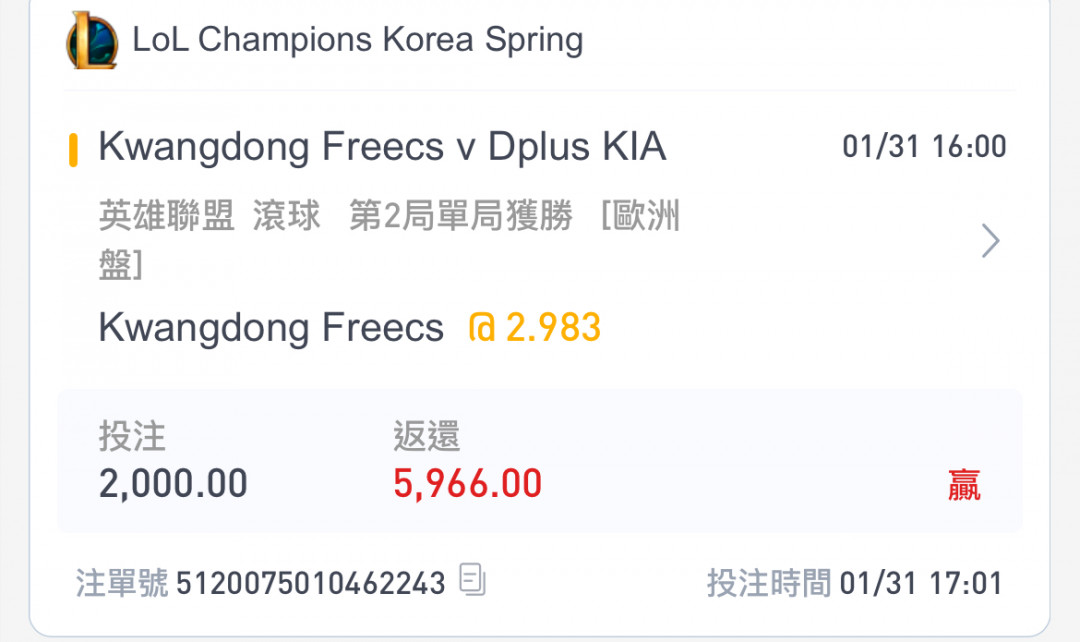Click the yellow marker beside the match title

(x=73, y=148)
